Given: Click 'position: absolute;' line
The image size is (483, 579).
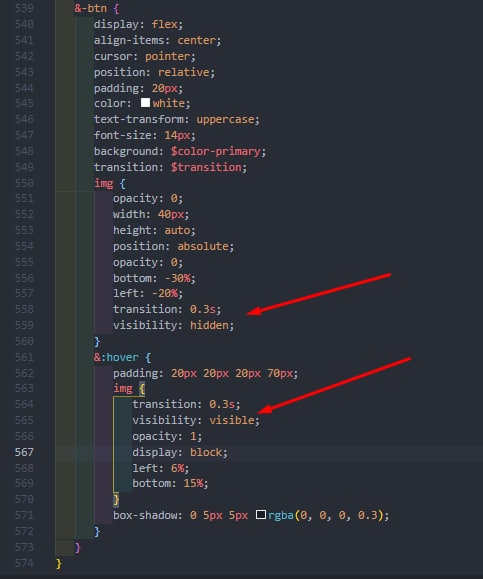Looking at the screenshot, I should tap(174, 246).
